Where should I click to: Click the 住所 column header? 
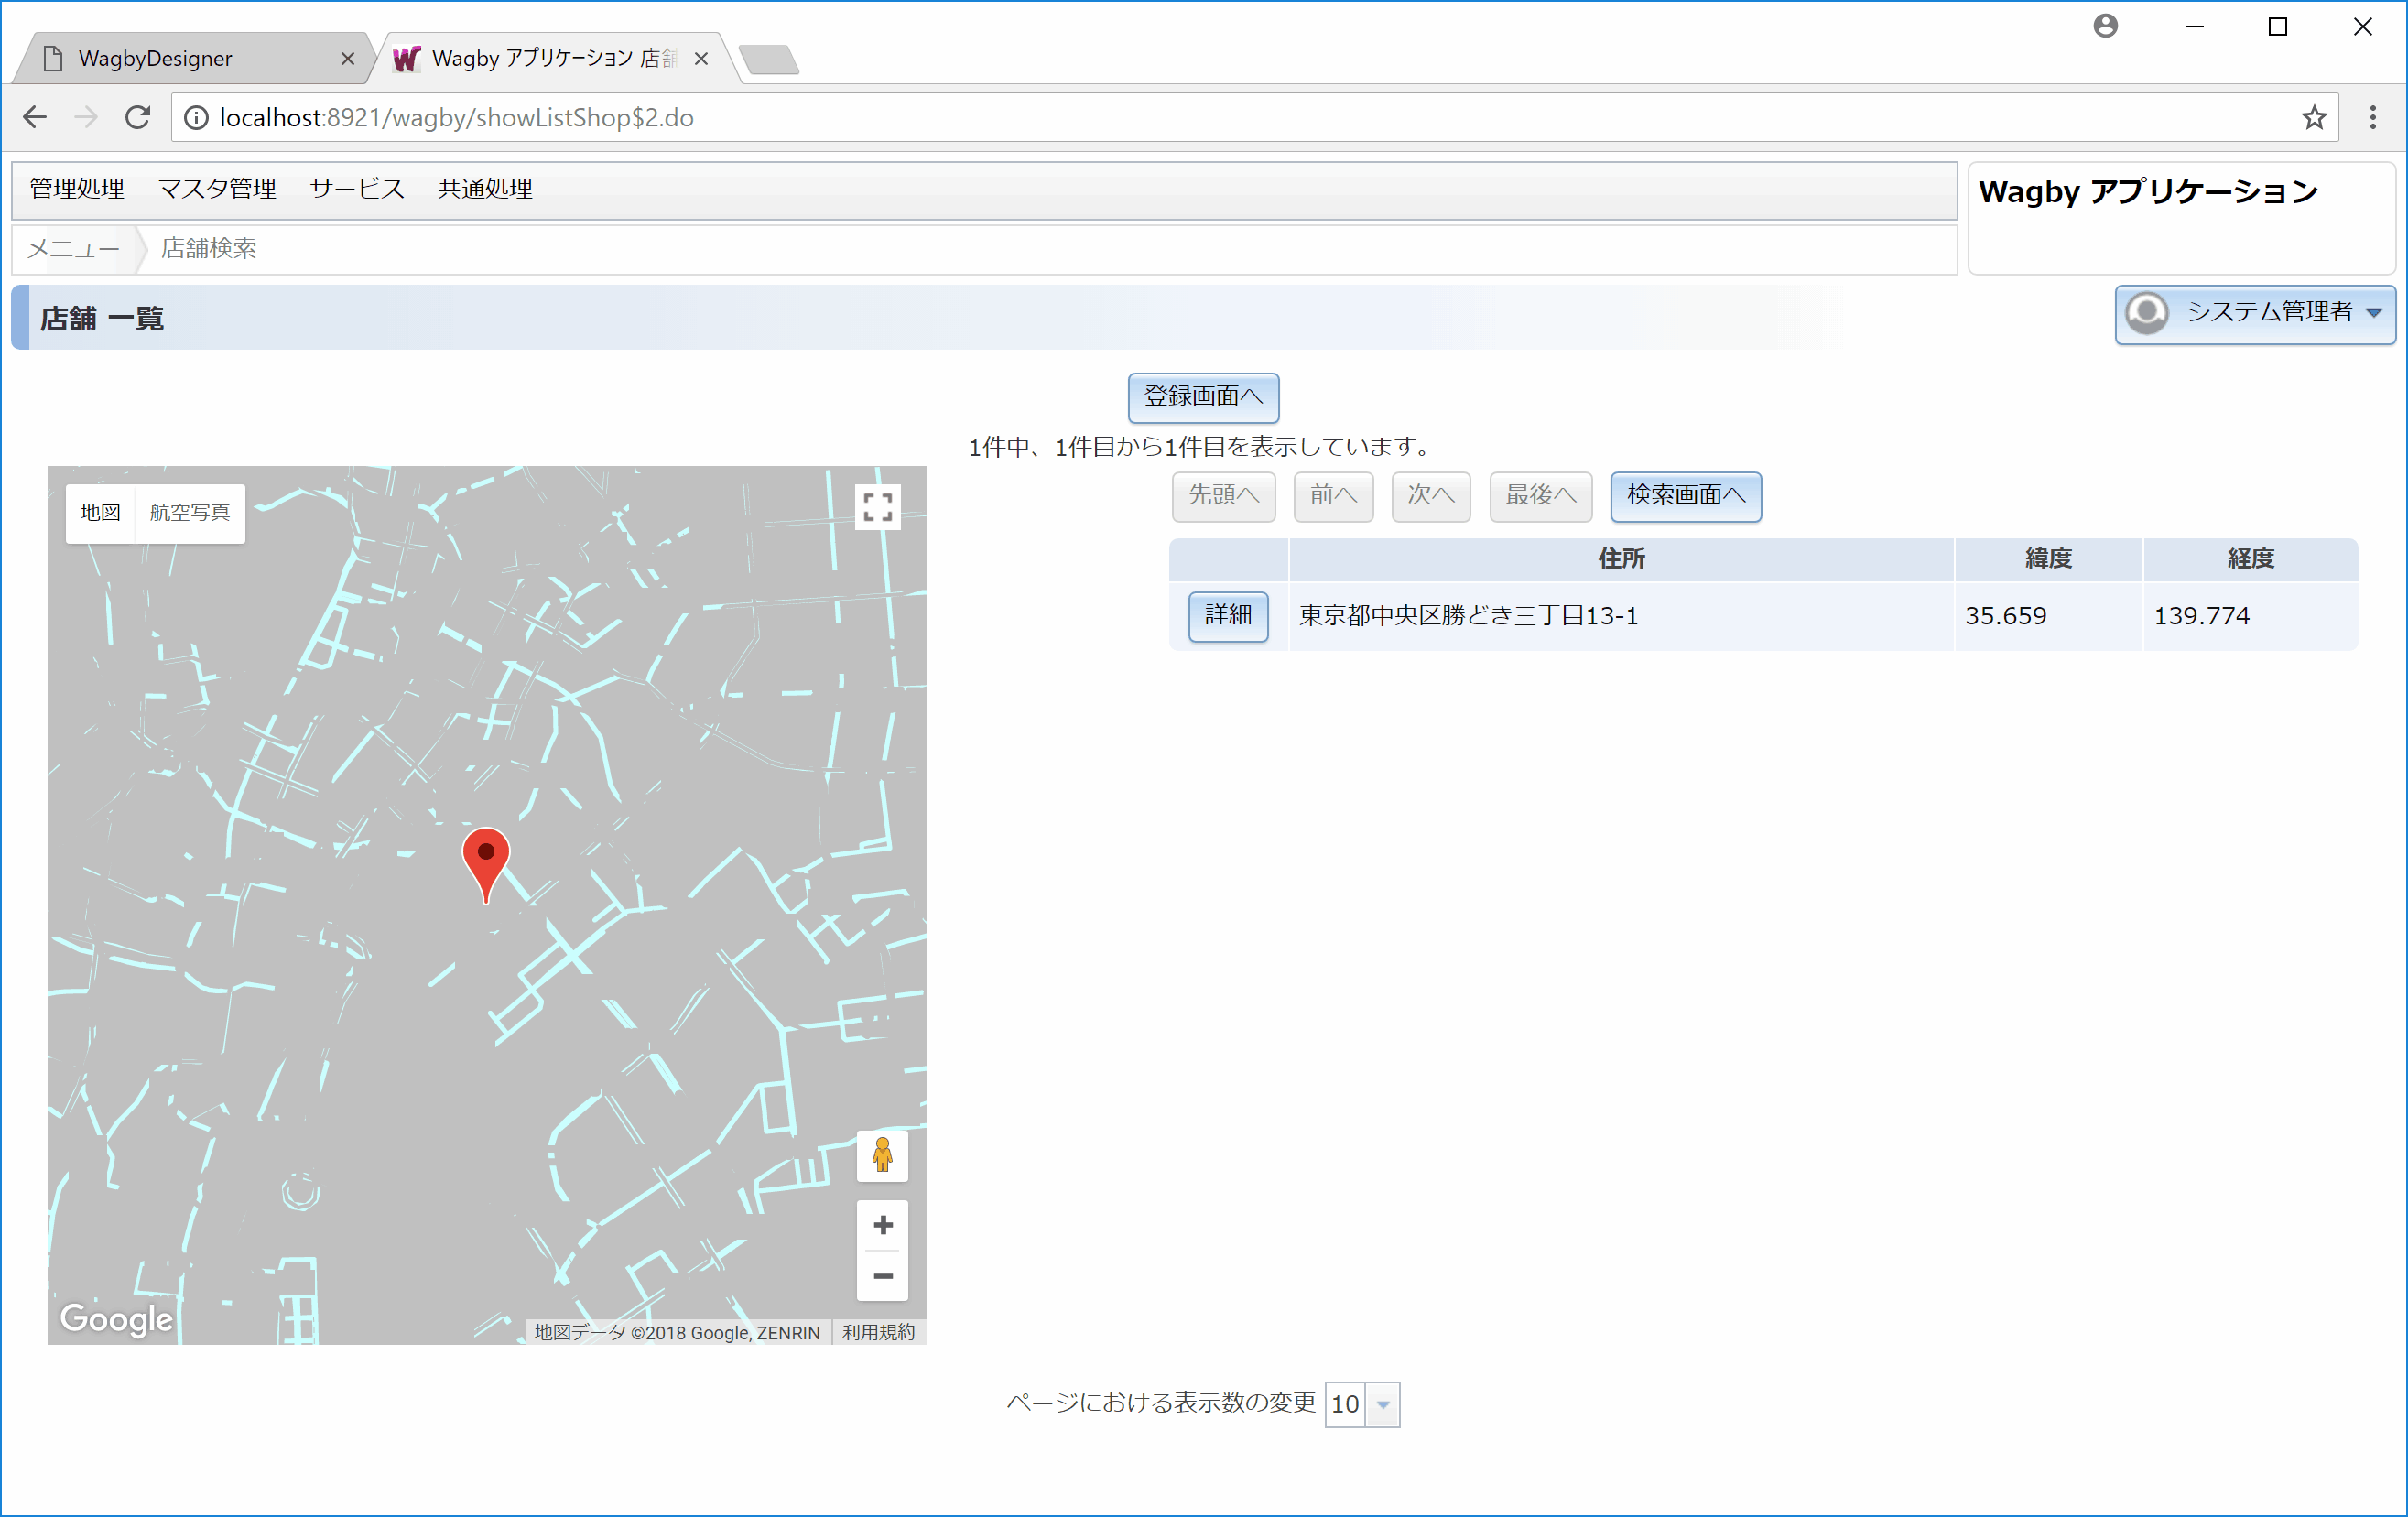pyautogui.click(x=1621, y=559)
